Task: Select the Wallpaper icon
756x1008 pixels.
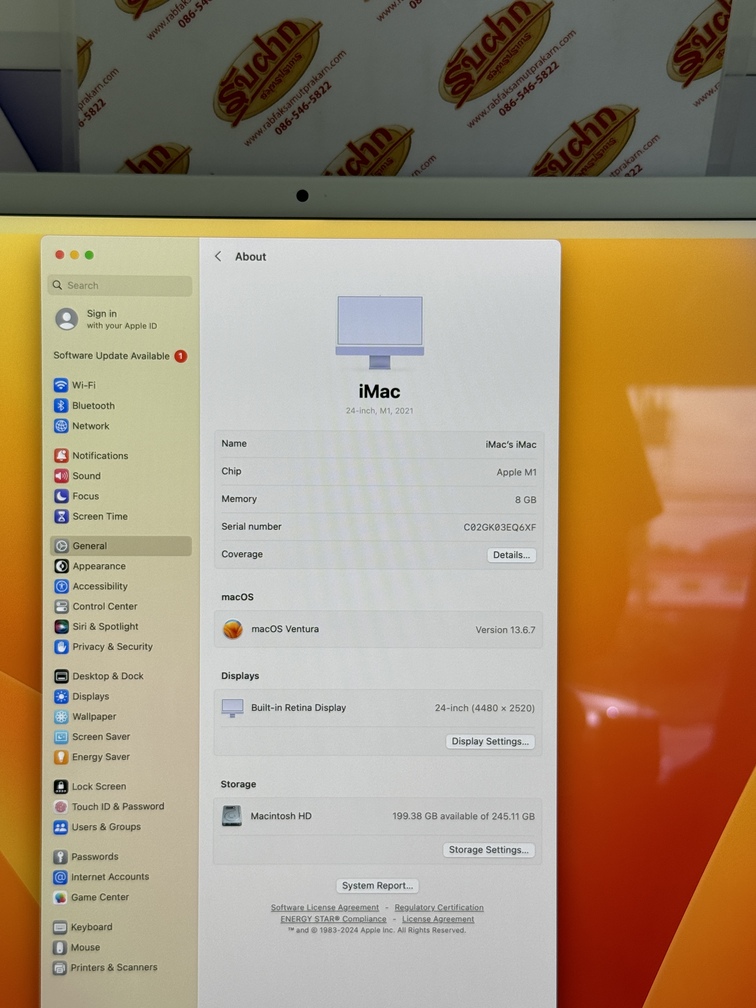Action: point(61,717)
